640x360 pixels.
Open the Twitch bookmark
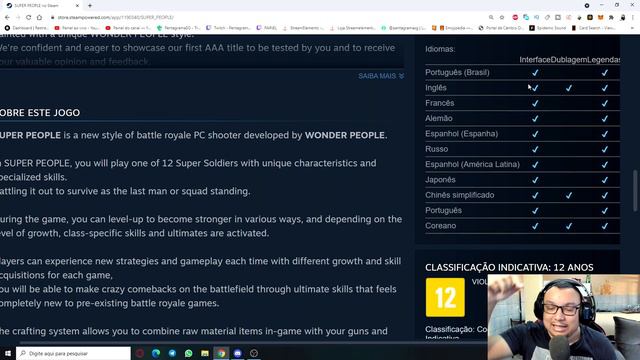pos(228,28)
